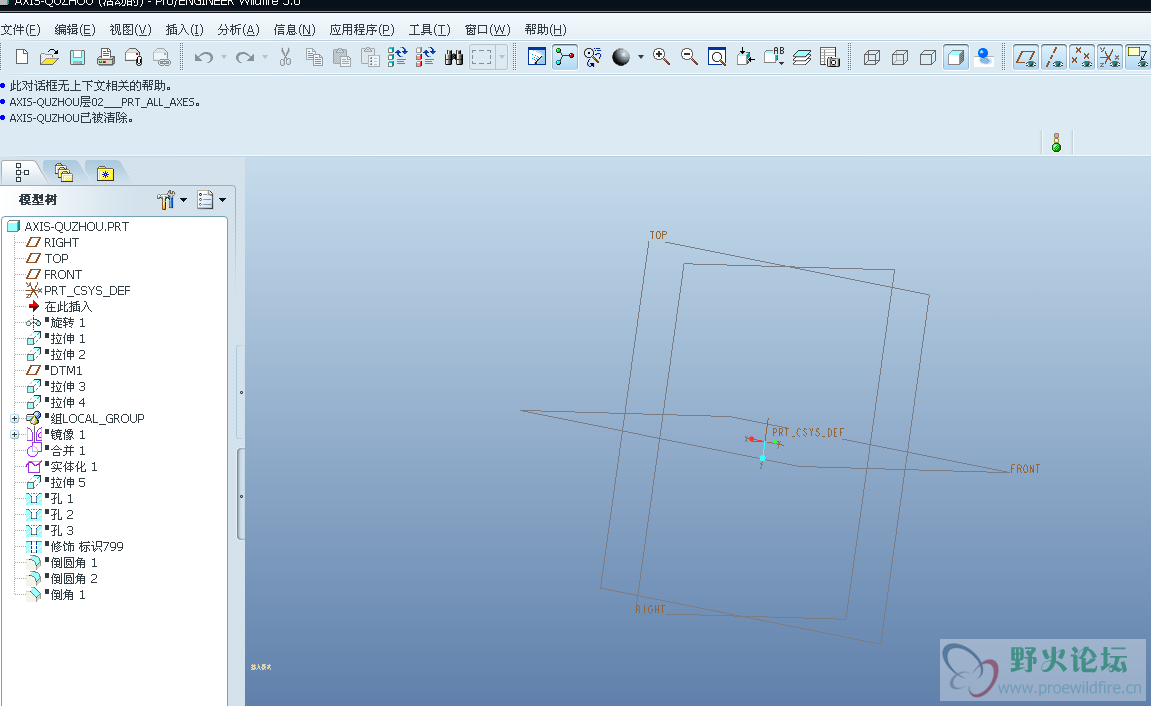Toggle Enhanced Realism blue sphere button

(x=984, y=57)
